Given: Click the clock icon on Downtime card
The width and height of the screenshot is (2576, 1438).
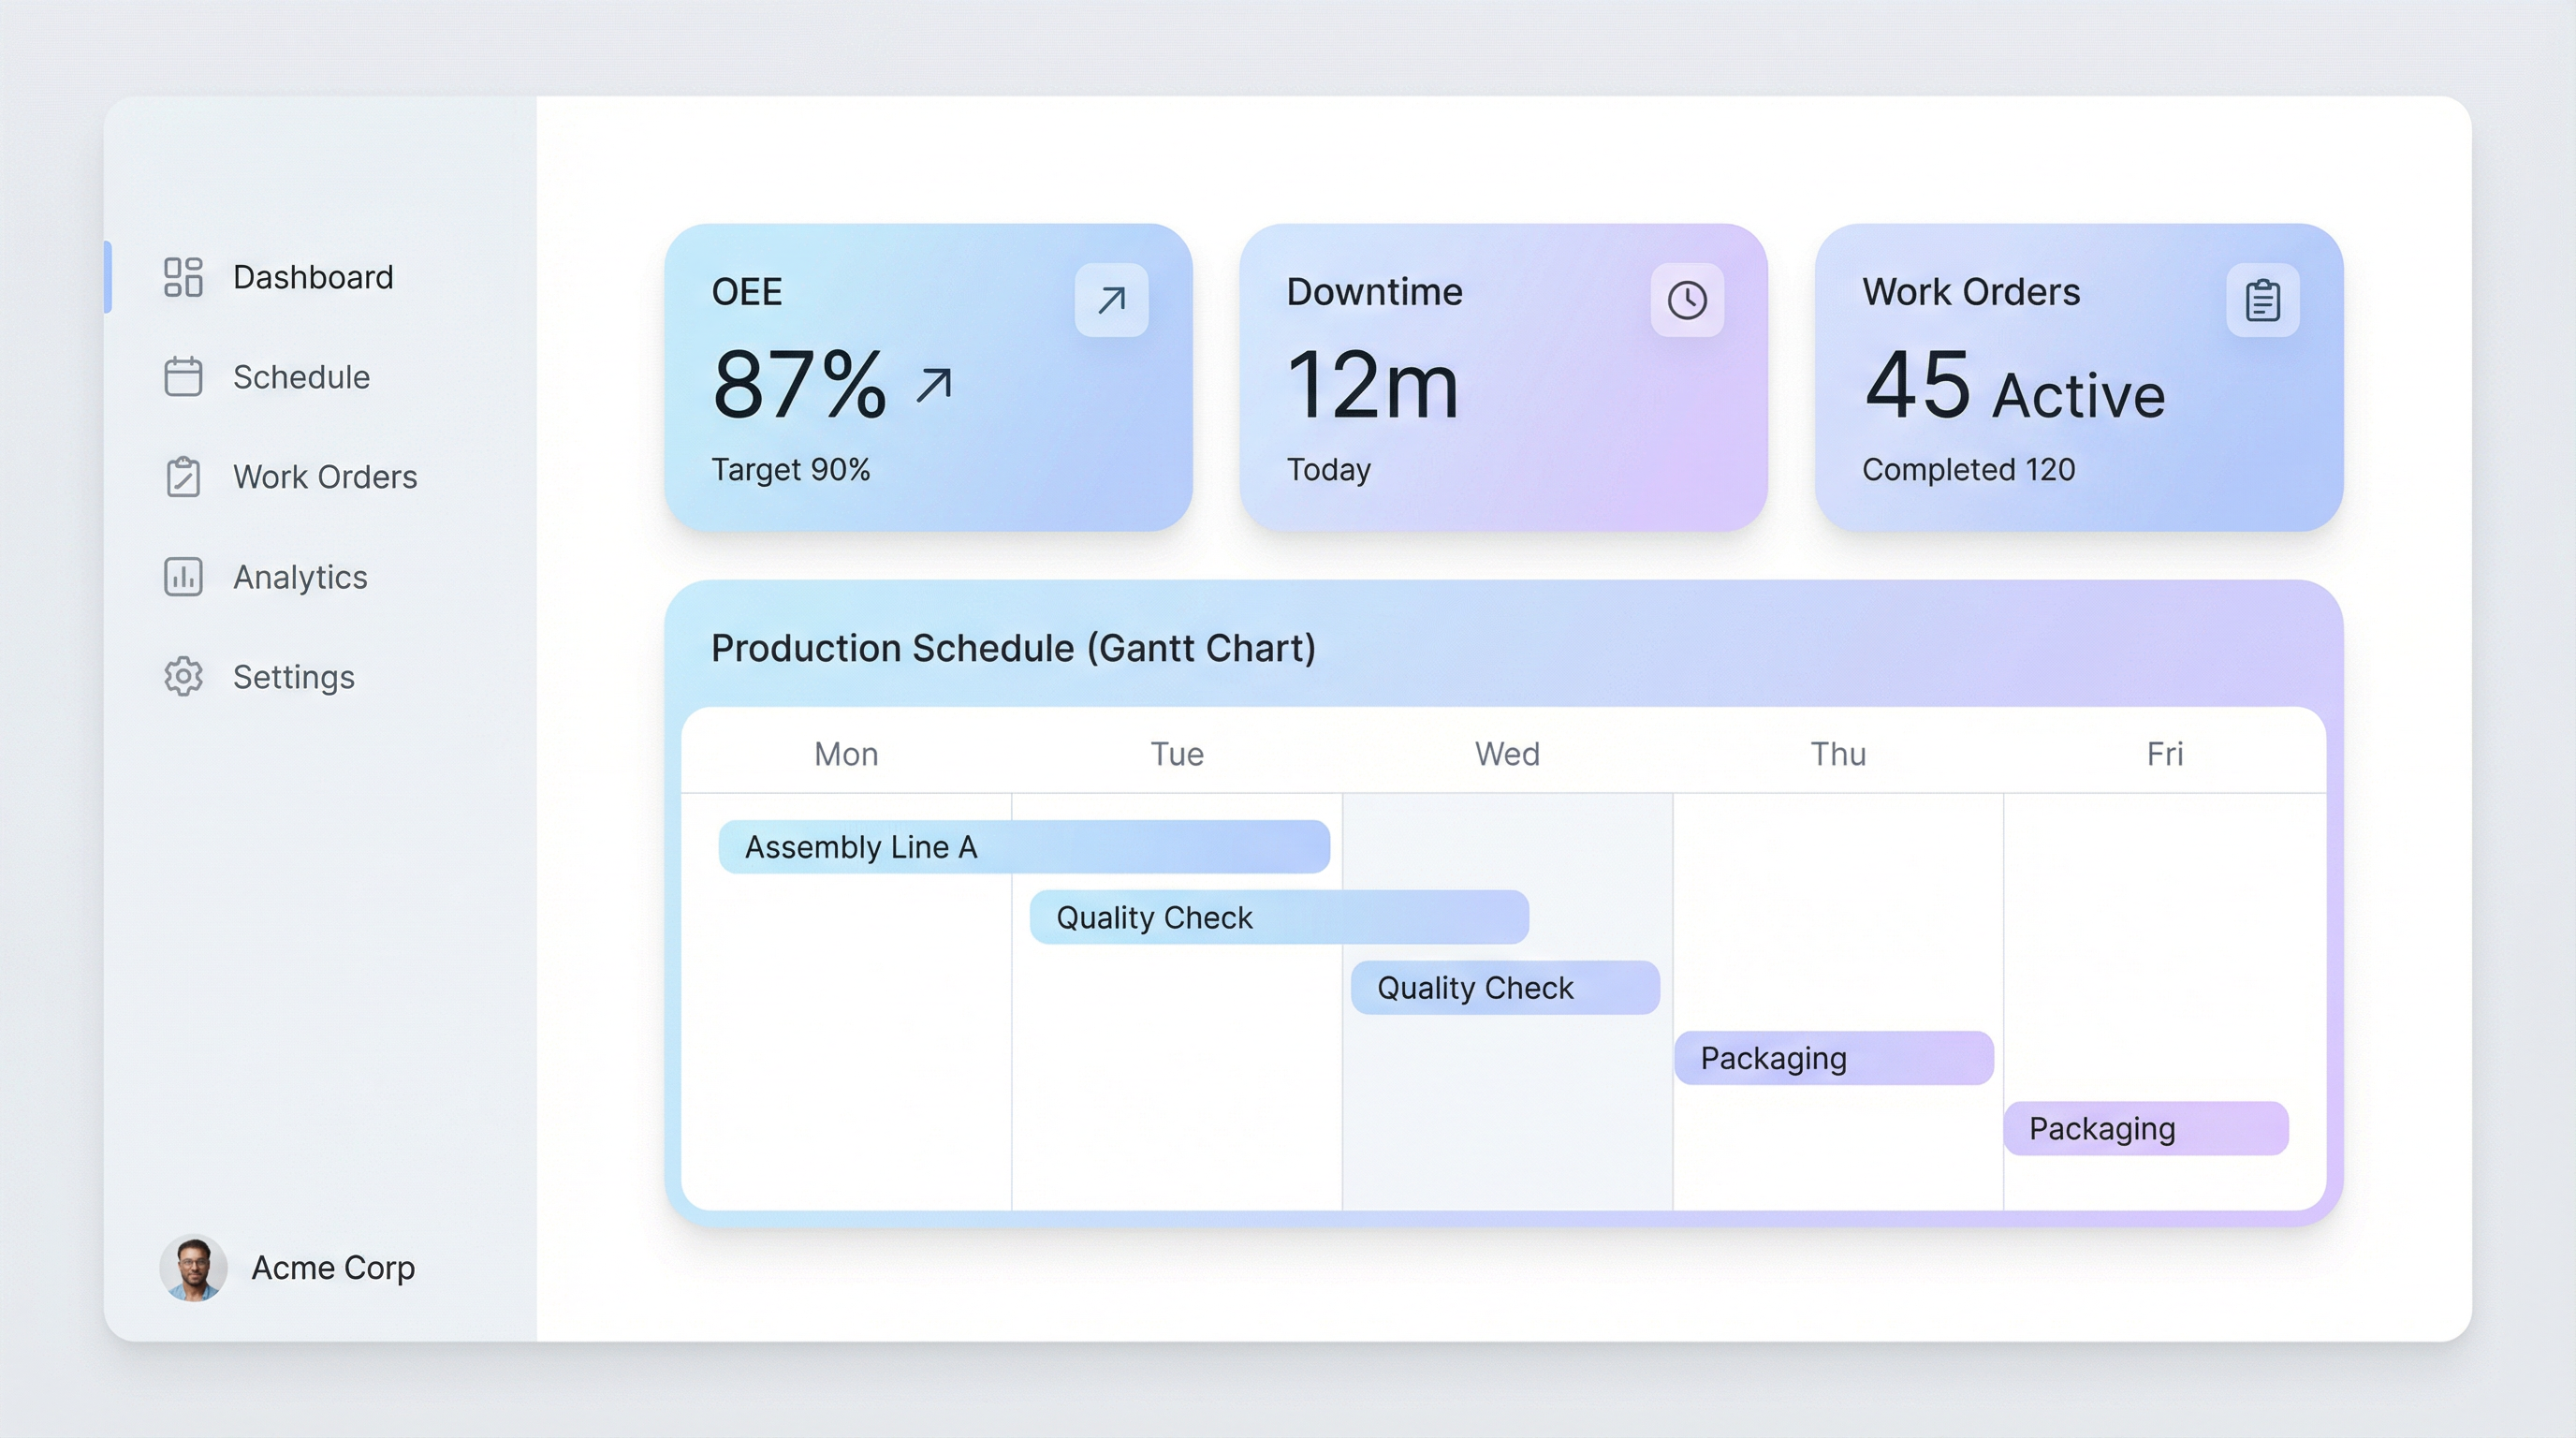Looking at the screenshot, I should coord(1687,300).
